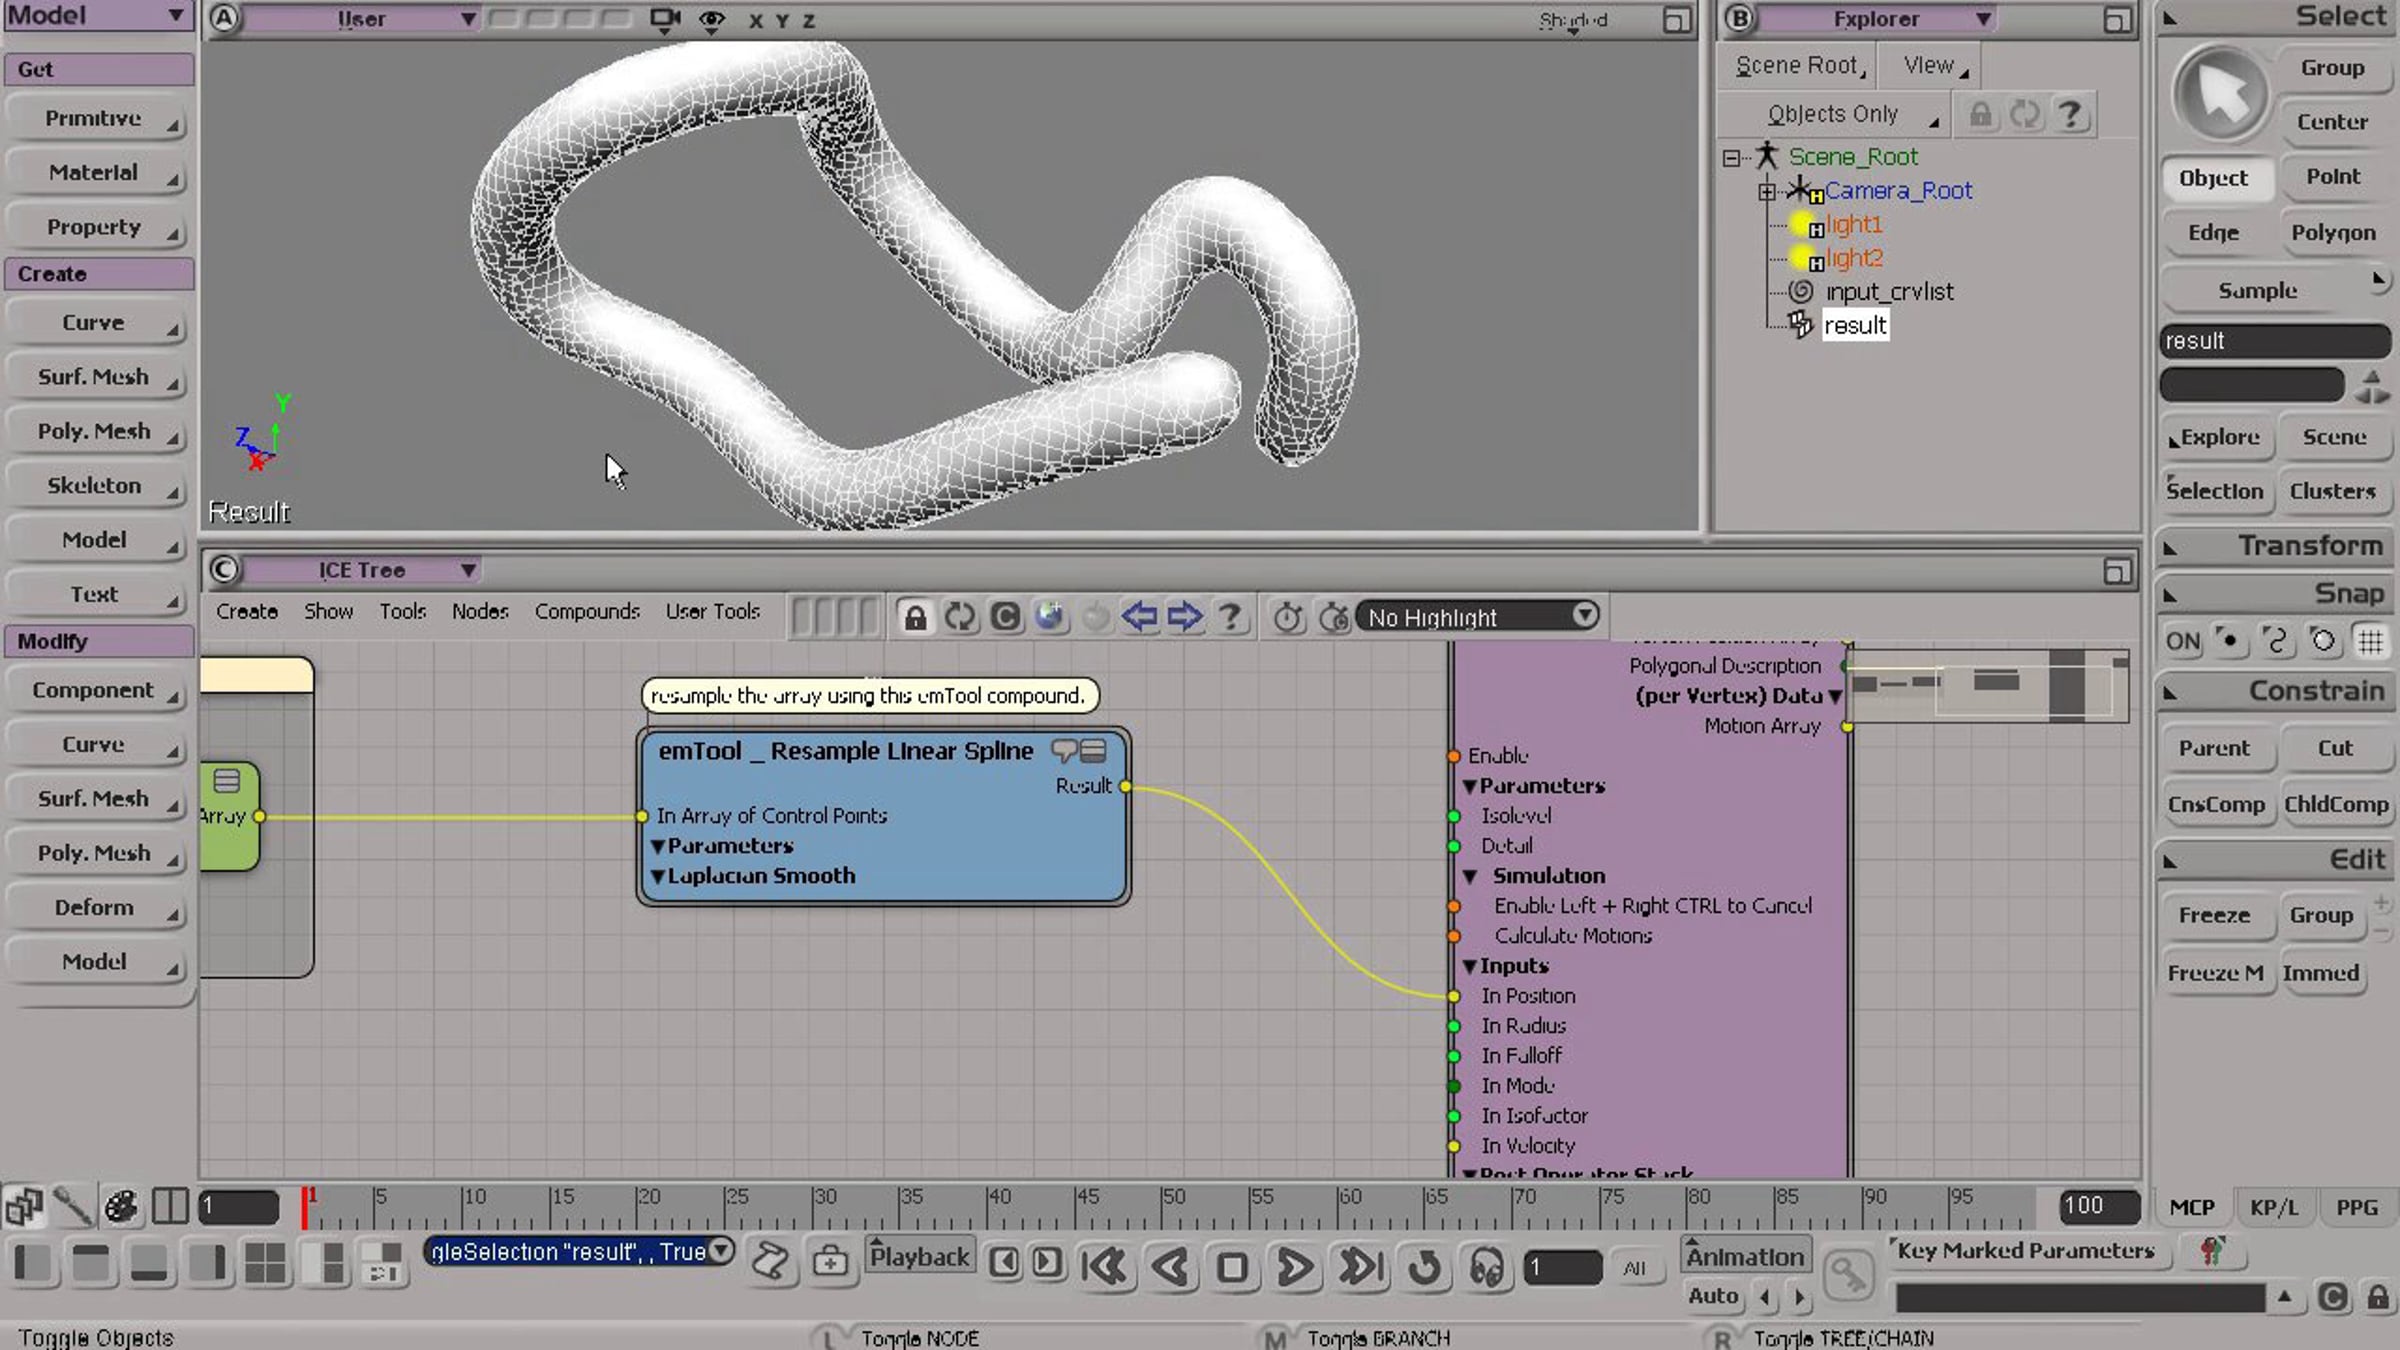Toggle the Snap ON button
This screenshot has width=2400, height=1350.
pyautogui.click(x=2182, y=641)
